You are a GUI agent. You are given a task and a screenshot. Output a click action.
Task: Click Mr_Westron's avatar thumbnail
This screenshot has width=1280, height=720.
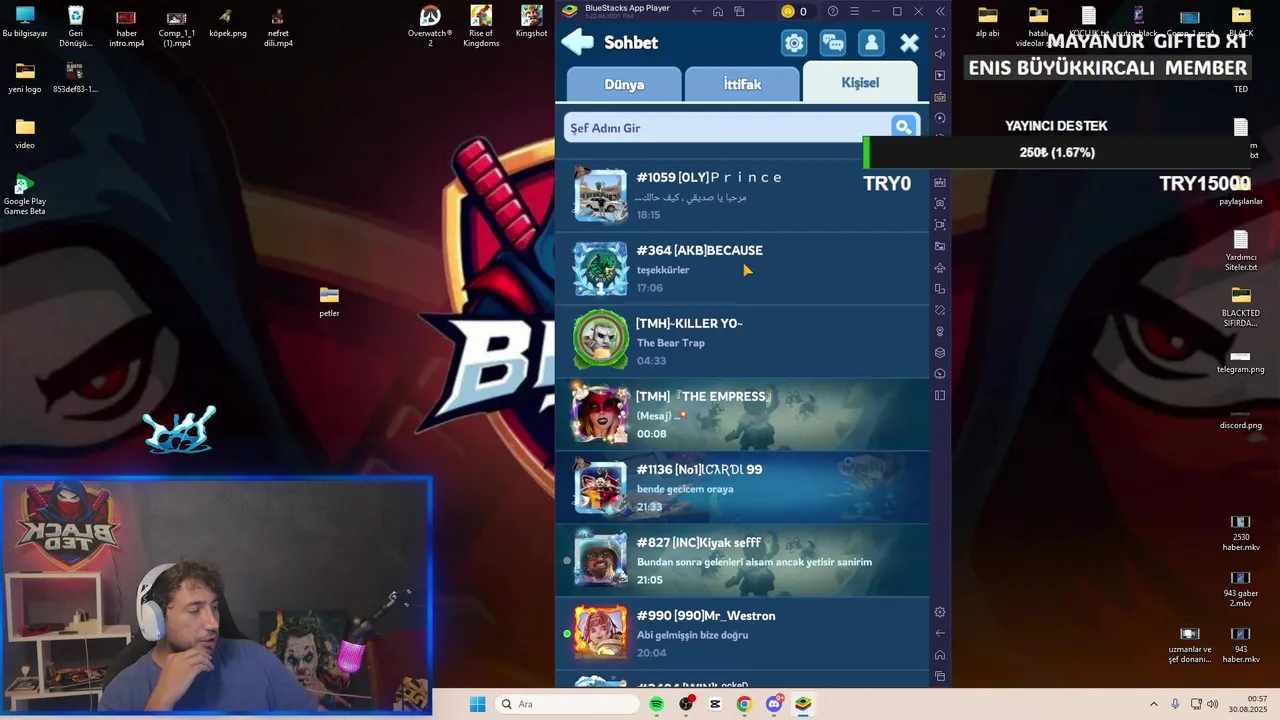tap(600, 633)
